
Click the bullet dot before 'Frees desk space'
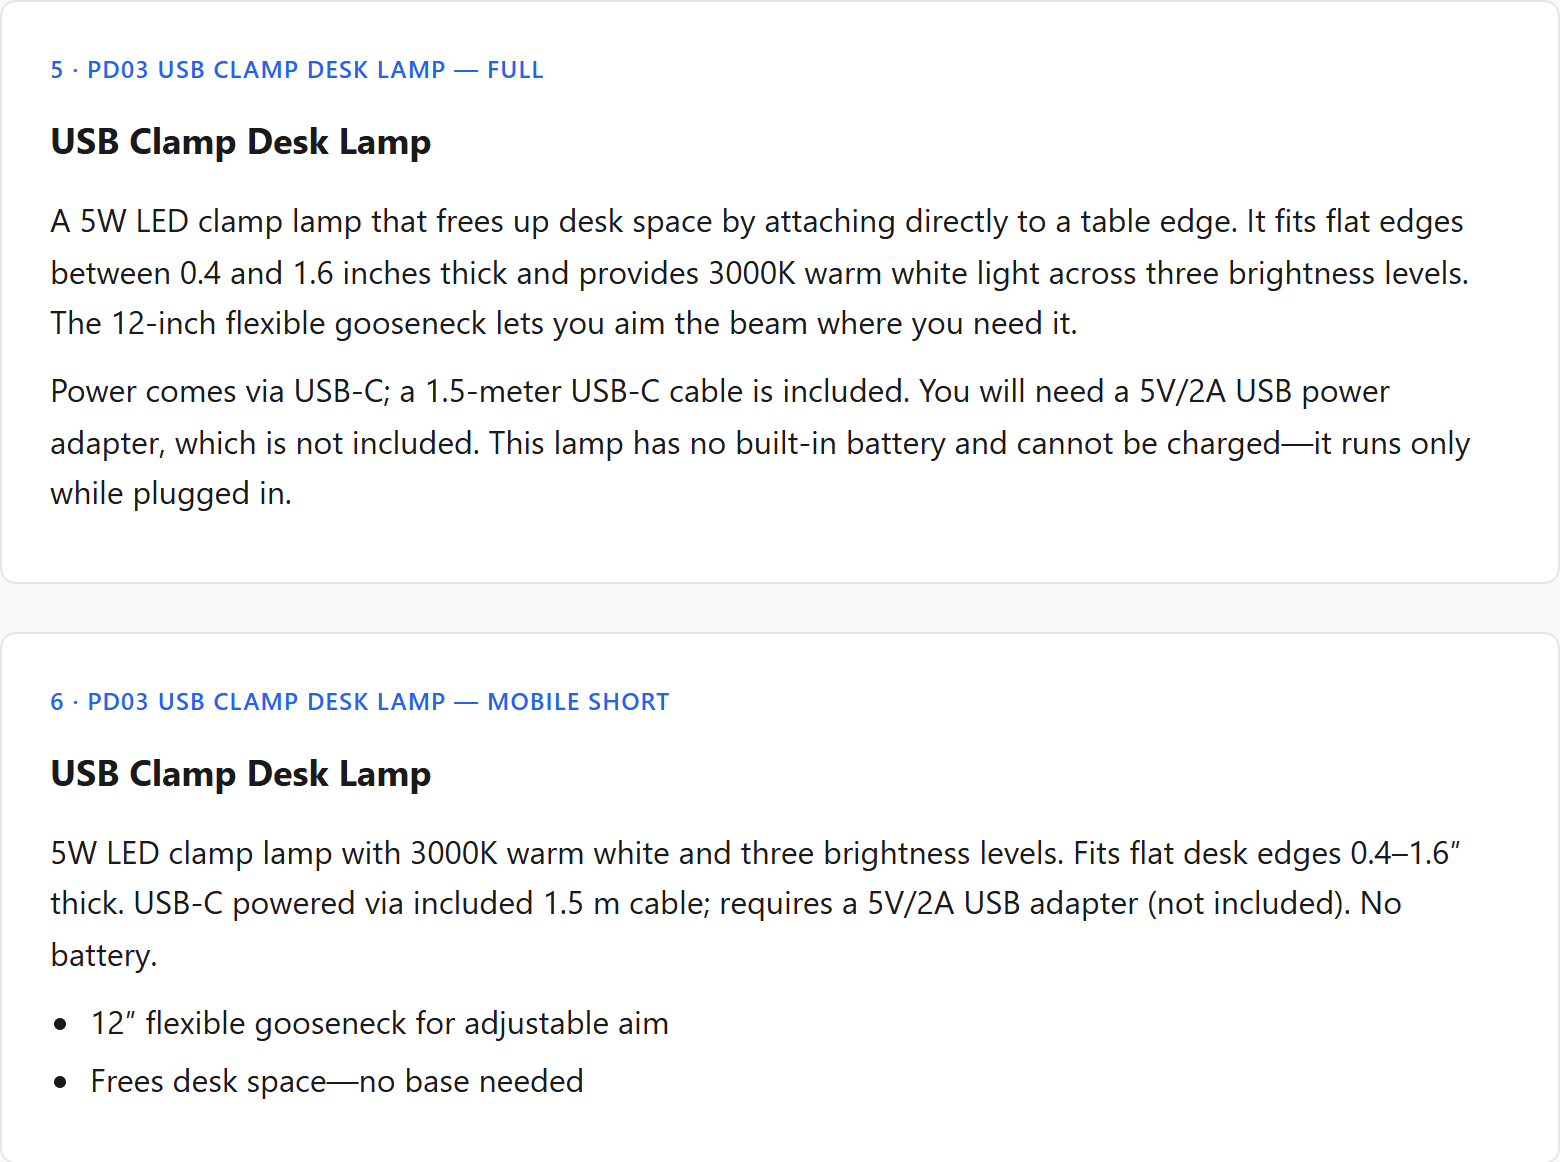click(61, 1082)
